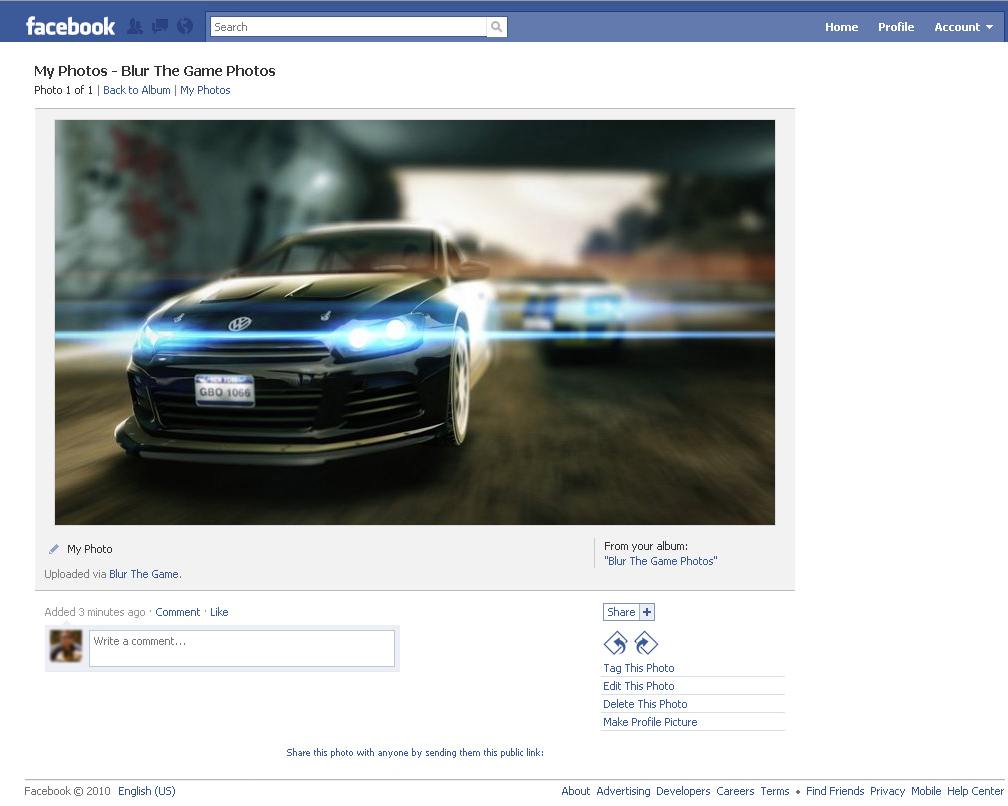Click the Search input field
This screenshot has width=1008, height=806.
pyautogui.click(x=348, y=27)
